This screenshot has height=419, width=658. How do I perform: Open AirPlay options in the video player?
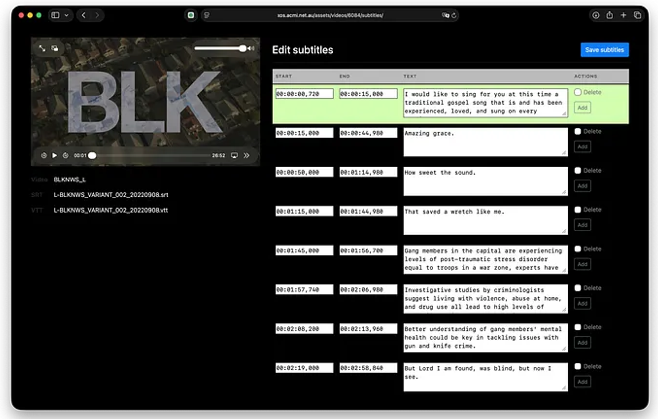(234, 155)
